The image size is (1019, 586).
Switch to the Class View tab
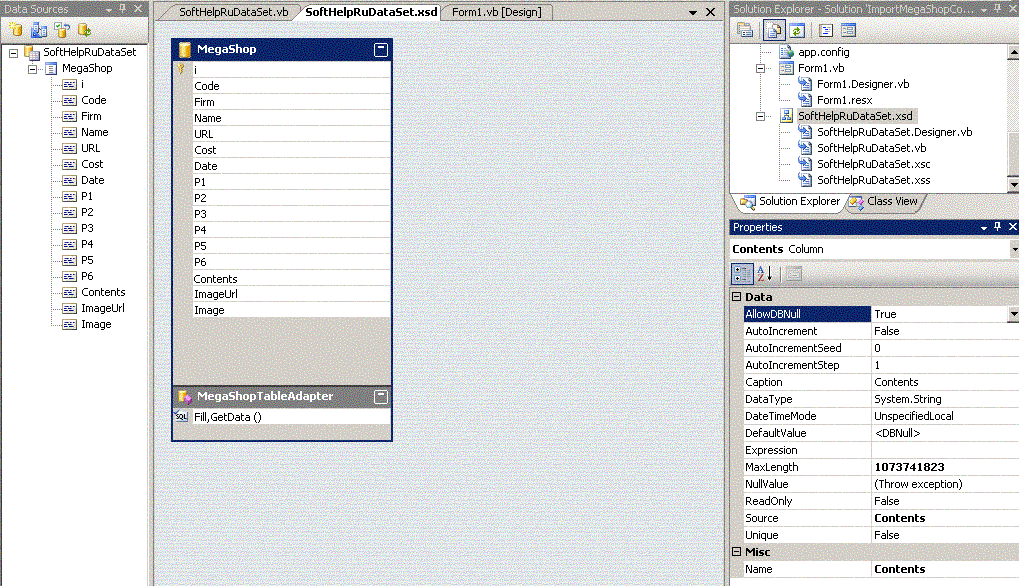(884, 201)
